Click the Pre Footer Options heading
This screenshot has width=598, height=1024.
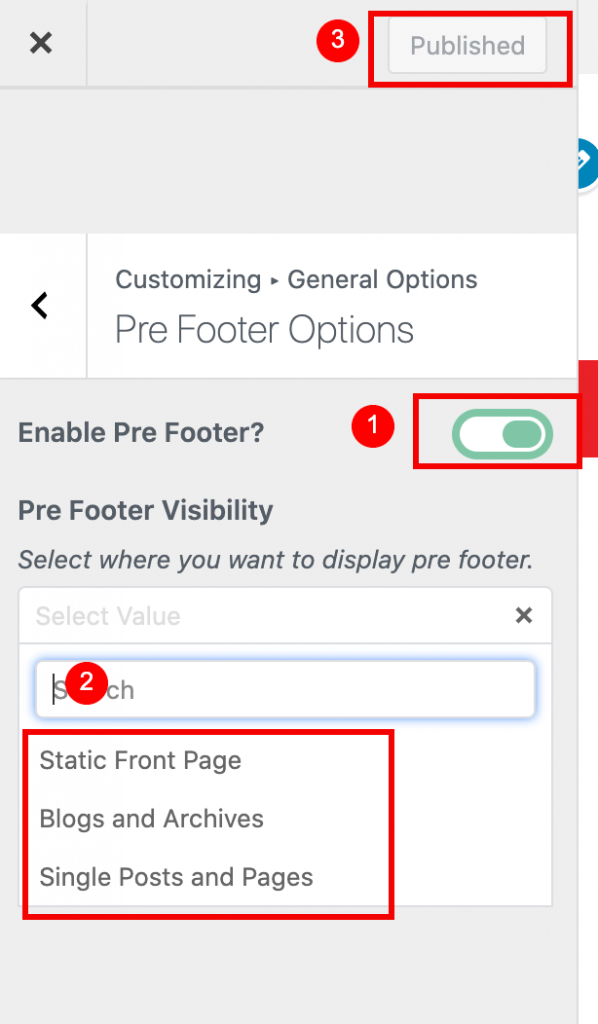[x=264, y=329]
